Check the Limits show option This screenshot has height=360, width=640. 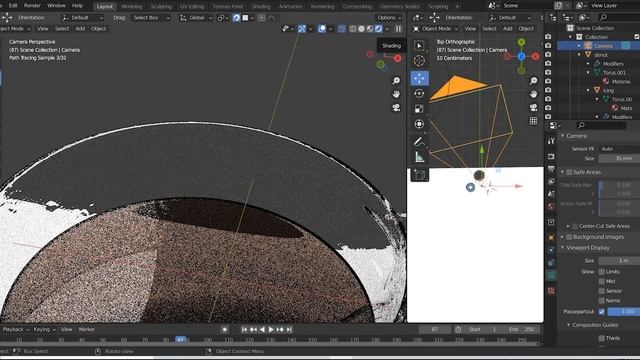coord(602,271)
